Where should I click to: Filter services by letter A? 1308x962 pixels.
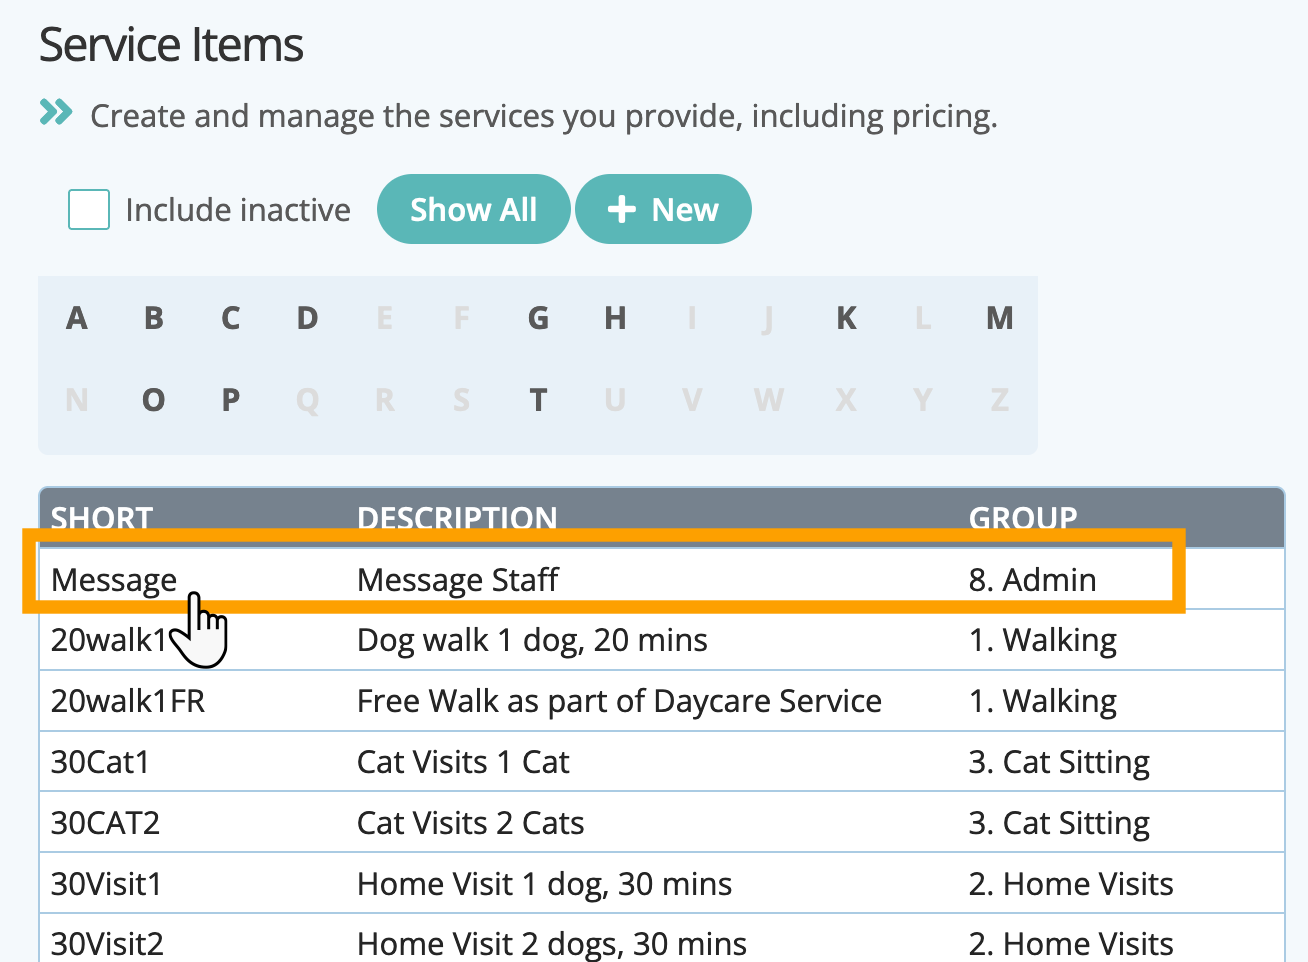tap(77, 318)
